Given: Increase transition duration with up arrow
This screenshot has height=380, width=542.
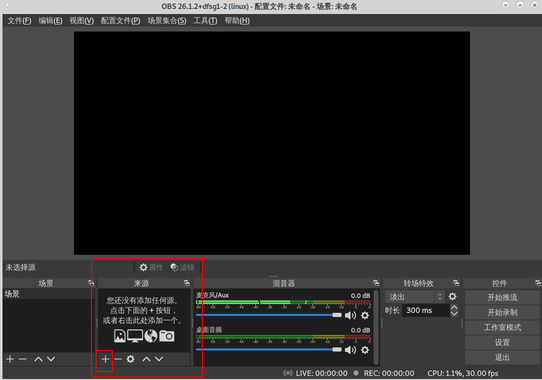Looking at the screenshot, I should click(x=454, y=307).
